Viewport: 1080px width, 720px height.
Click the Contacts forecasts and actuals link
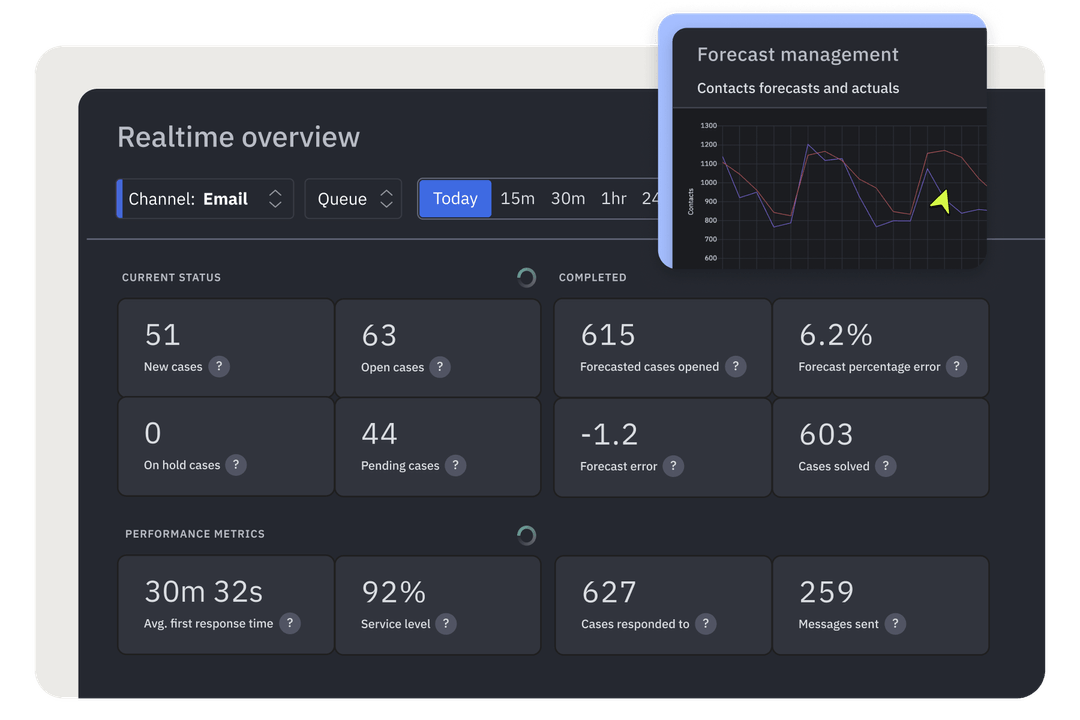click(x=798, y=88)
